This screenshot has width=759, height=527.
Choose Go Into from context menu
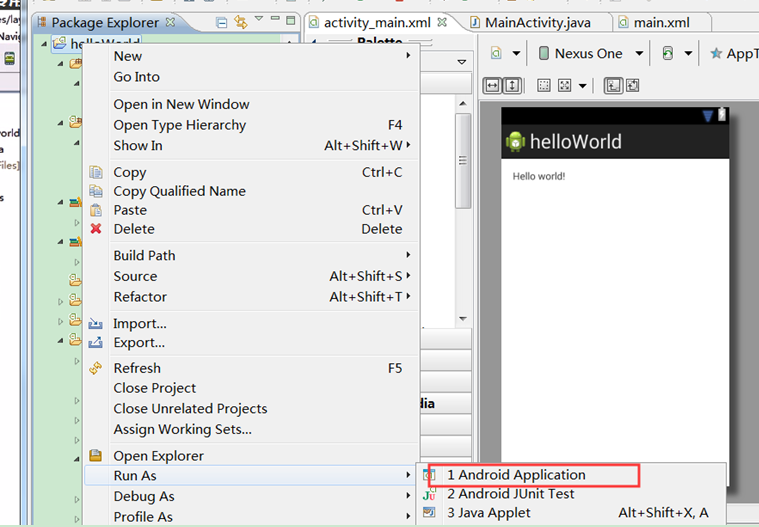251,77
